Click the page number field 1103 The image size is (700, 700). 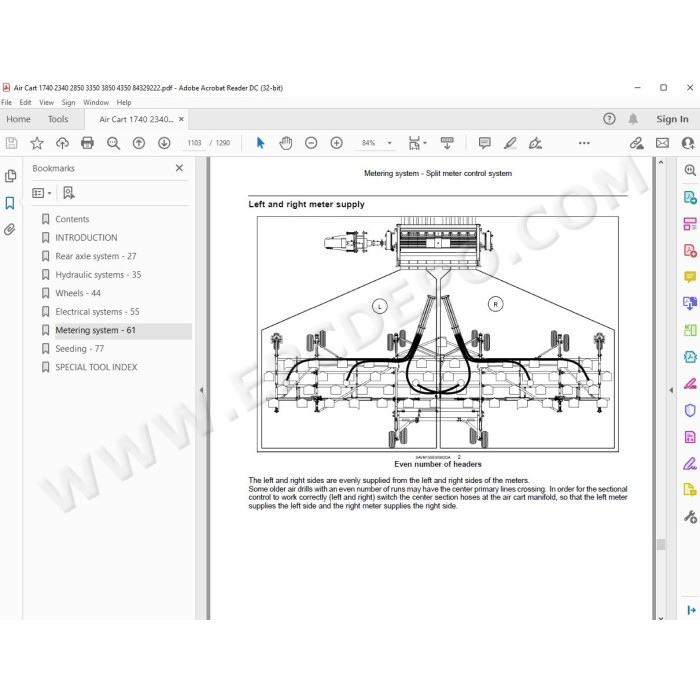click(x=194, y=143)
